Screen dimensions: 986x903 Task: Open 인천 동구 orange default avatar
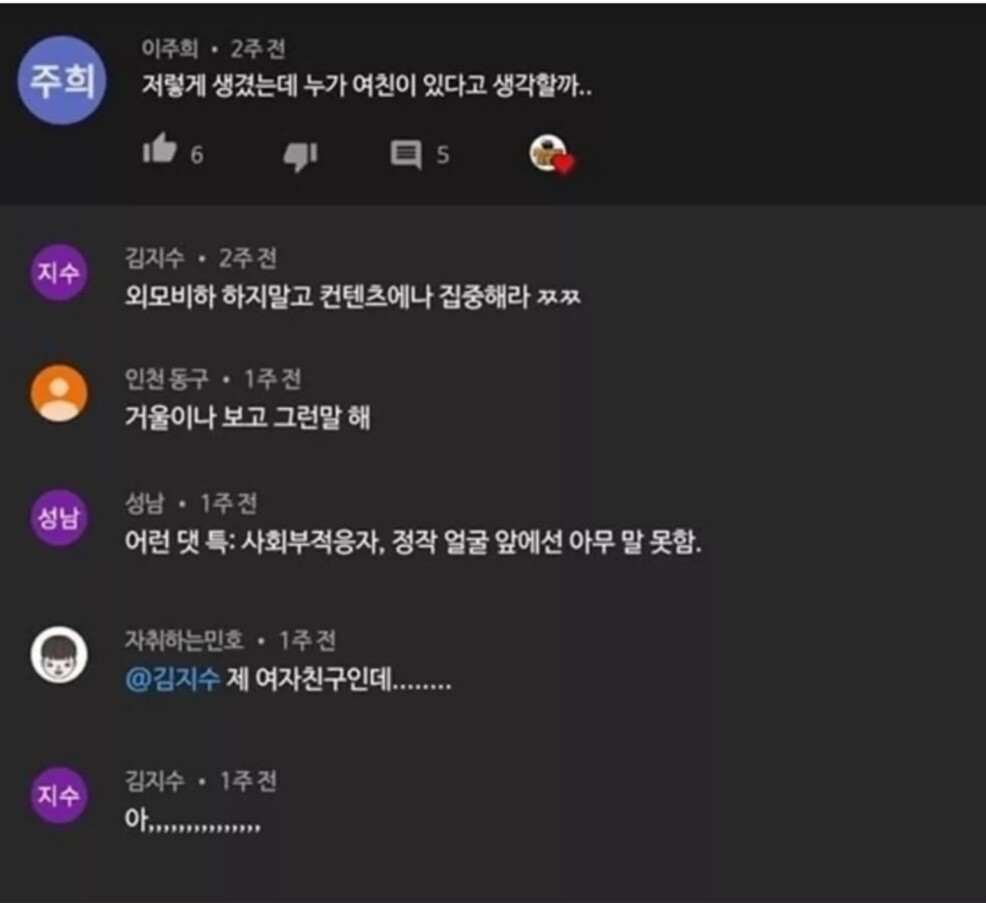pos(59,393)
